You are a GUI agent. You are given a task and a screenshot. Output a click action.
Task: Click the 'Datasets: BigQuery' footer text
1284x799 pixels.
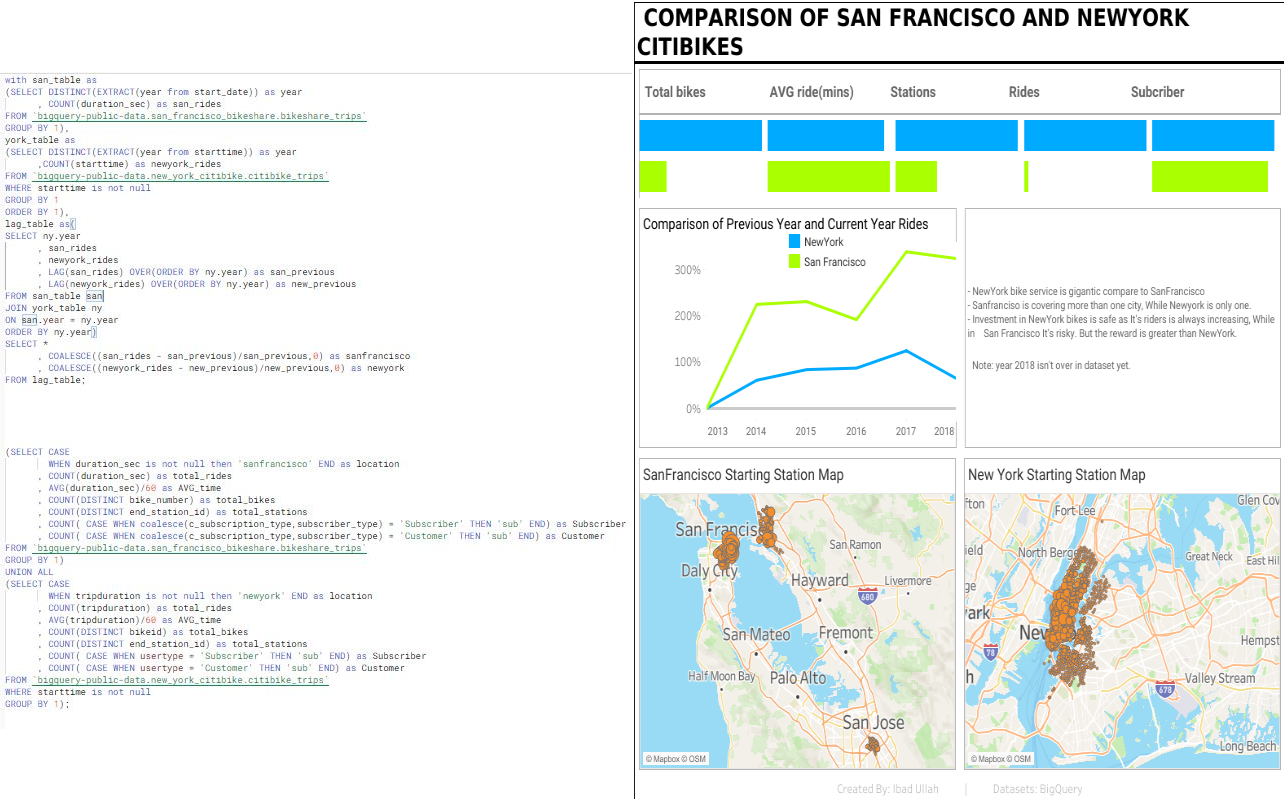tap(1037, 789)
